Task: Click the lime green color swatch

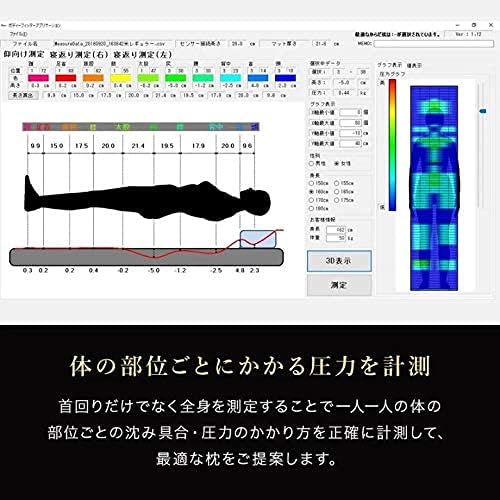Action: tap(148, 78)
